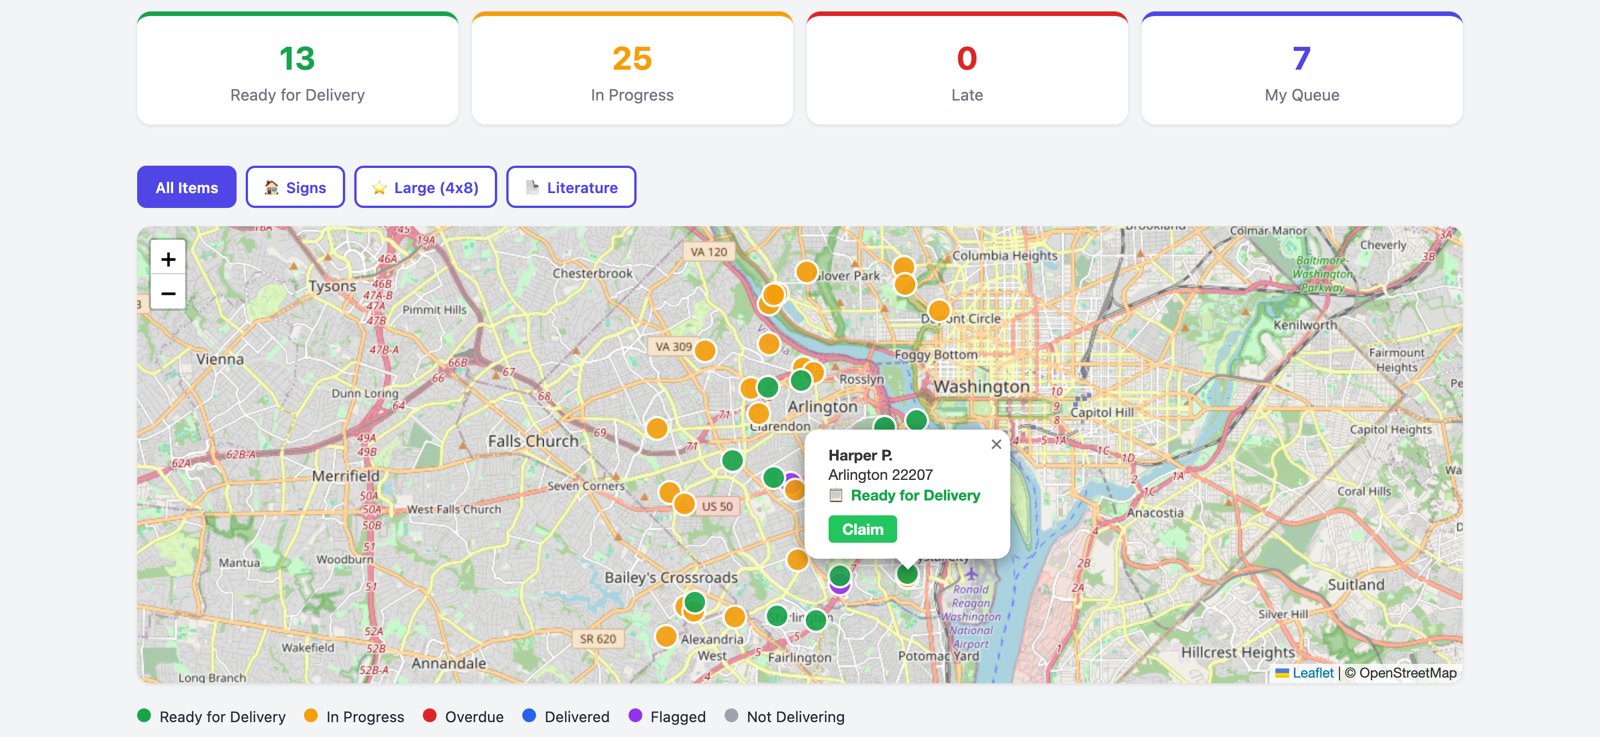Filter map by Signs
Screen dimensions: 1600x737
295,187
